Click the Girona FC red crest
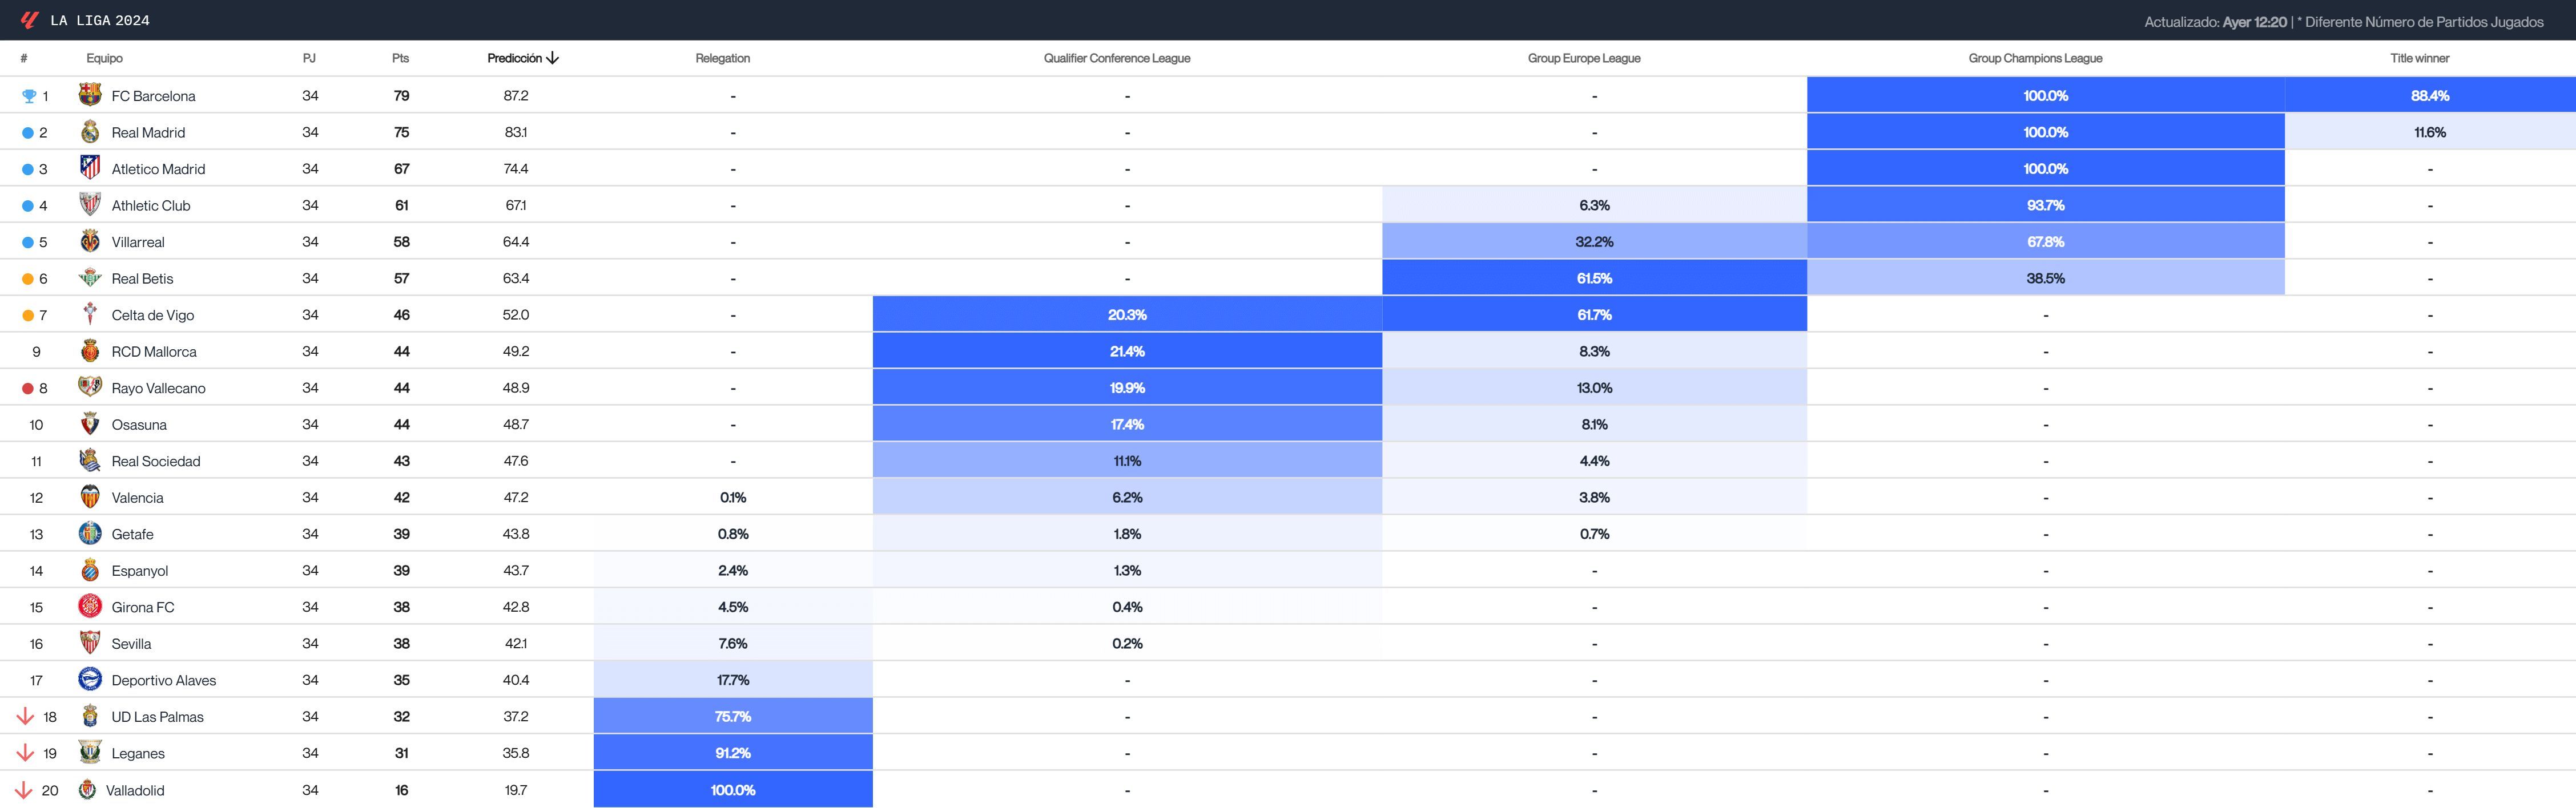 pos(90,606)
